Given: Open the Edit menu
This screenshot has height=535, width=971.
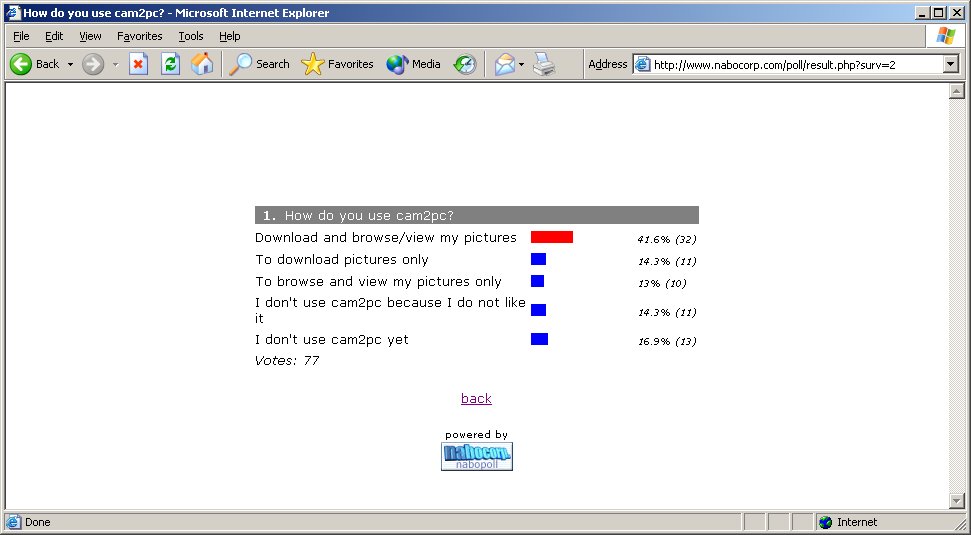Looking at the screenshot, I should pos(54,36).
